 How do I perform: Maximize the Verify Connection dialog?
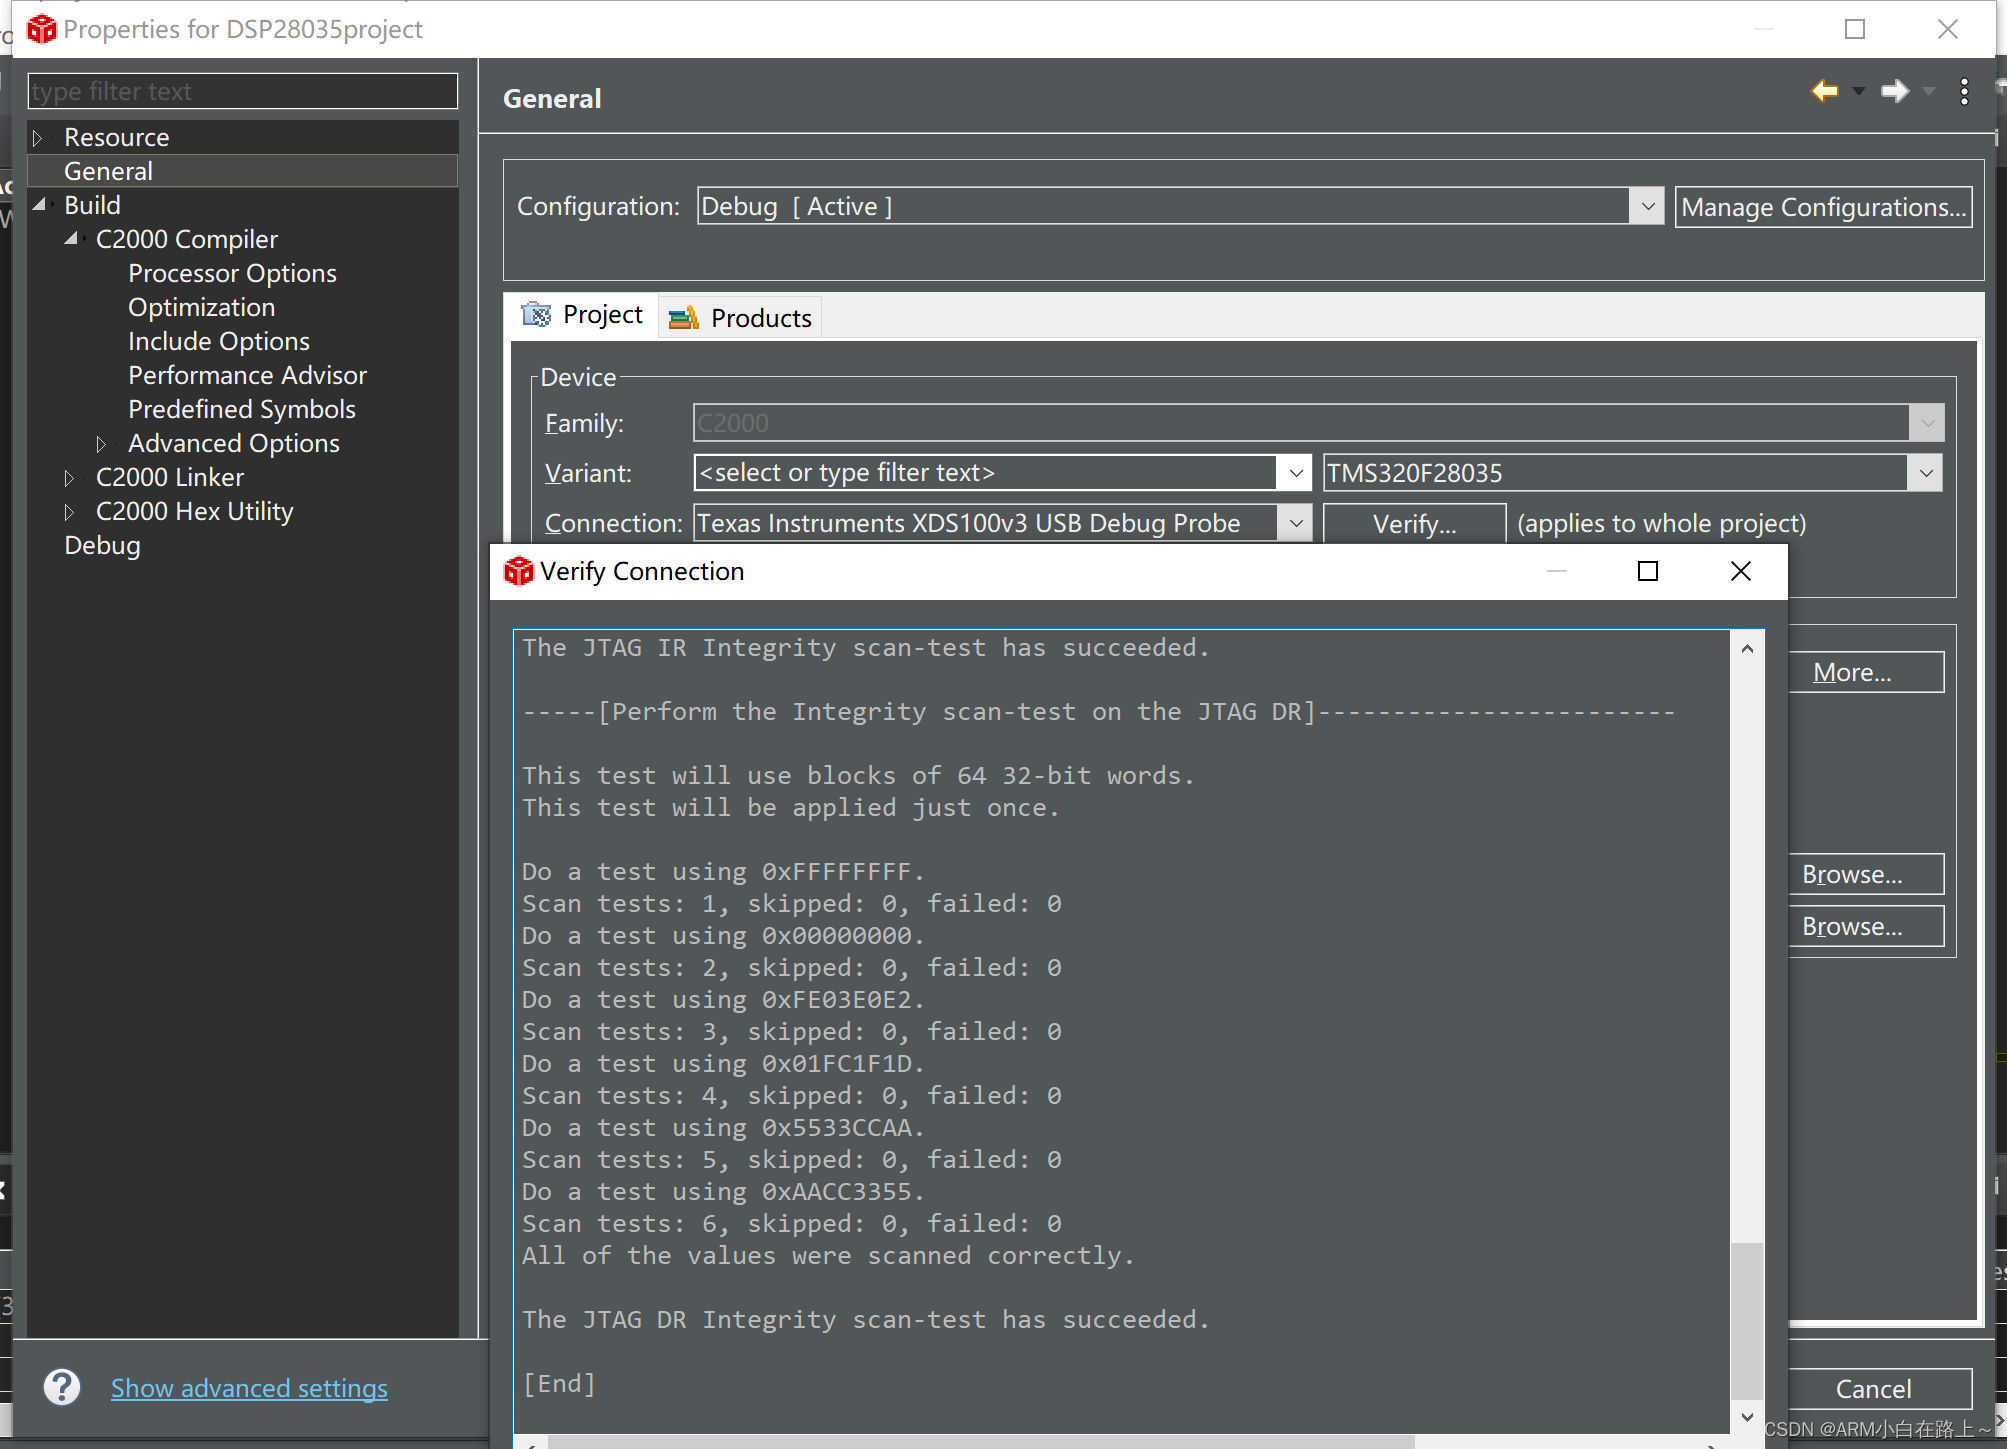pos(1648,571)
